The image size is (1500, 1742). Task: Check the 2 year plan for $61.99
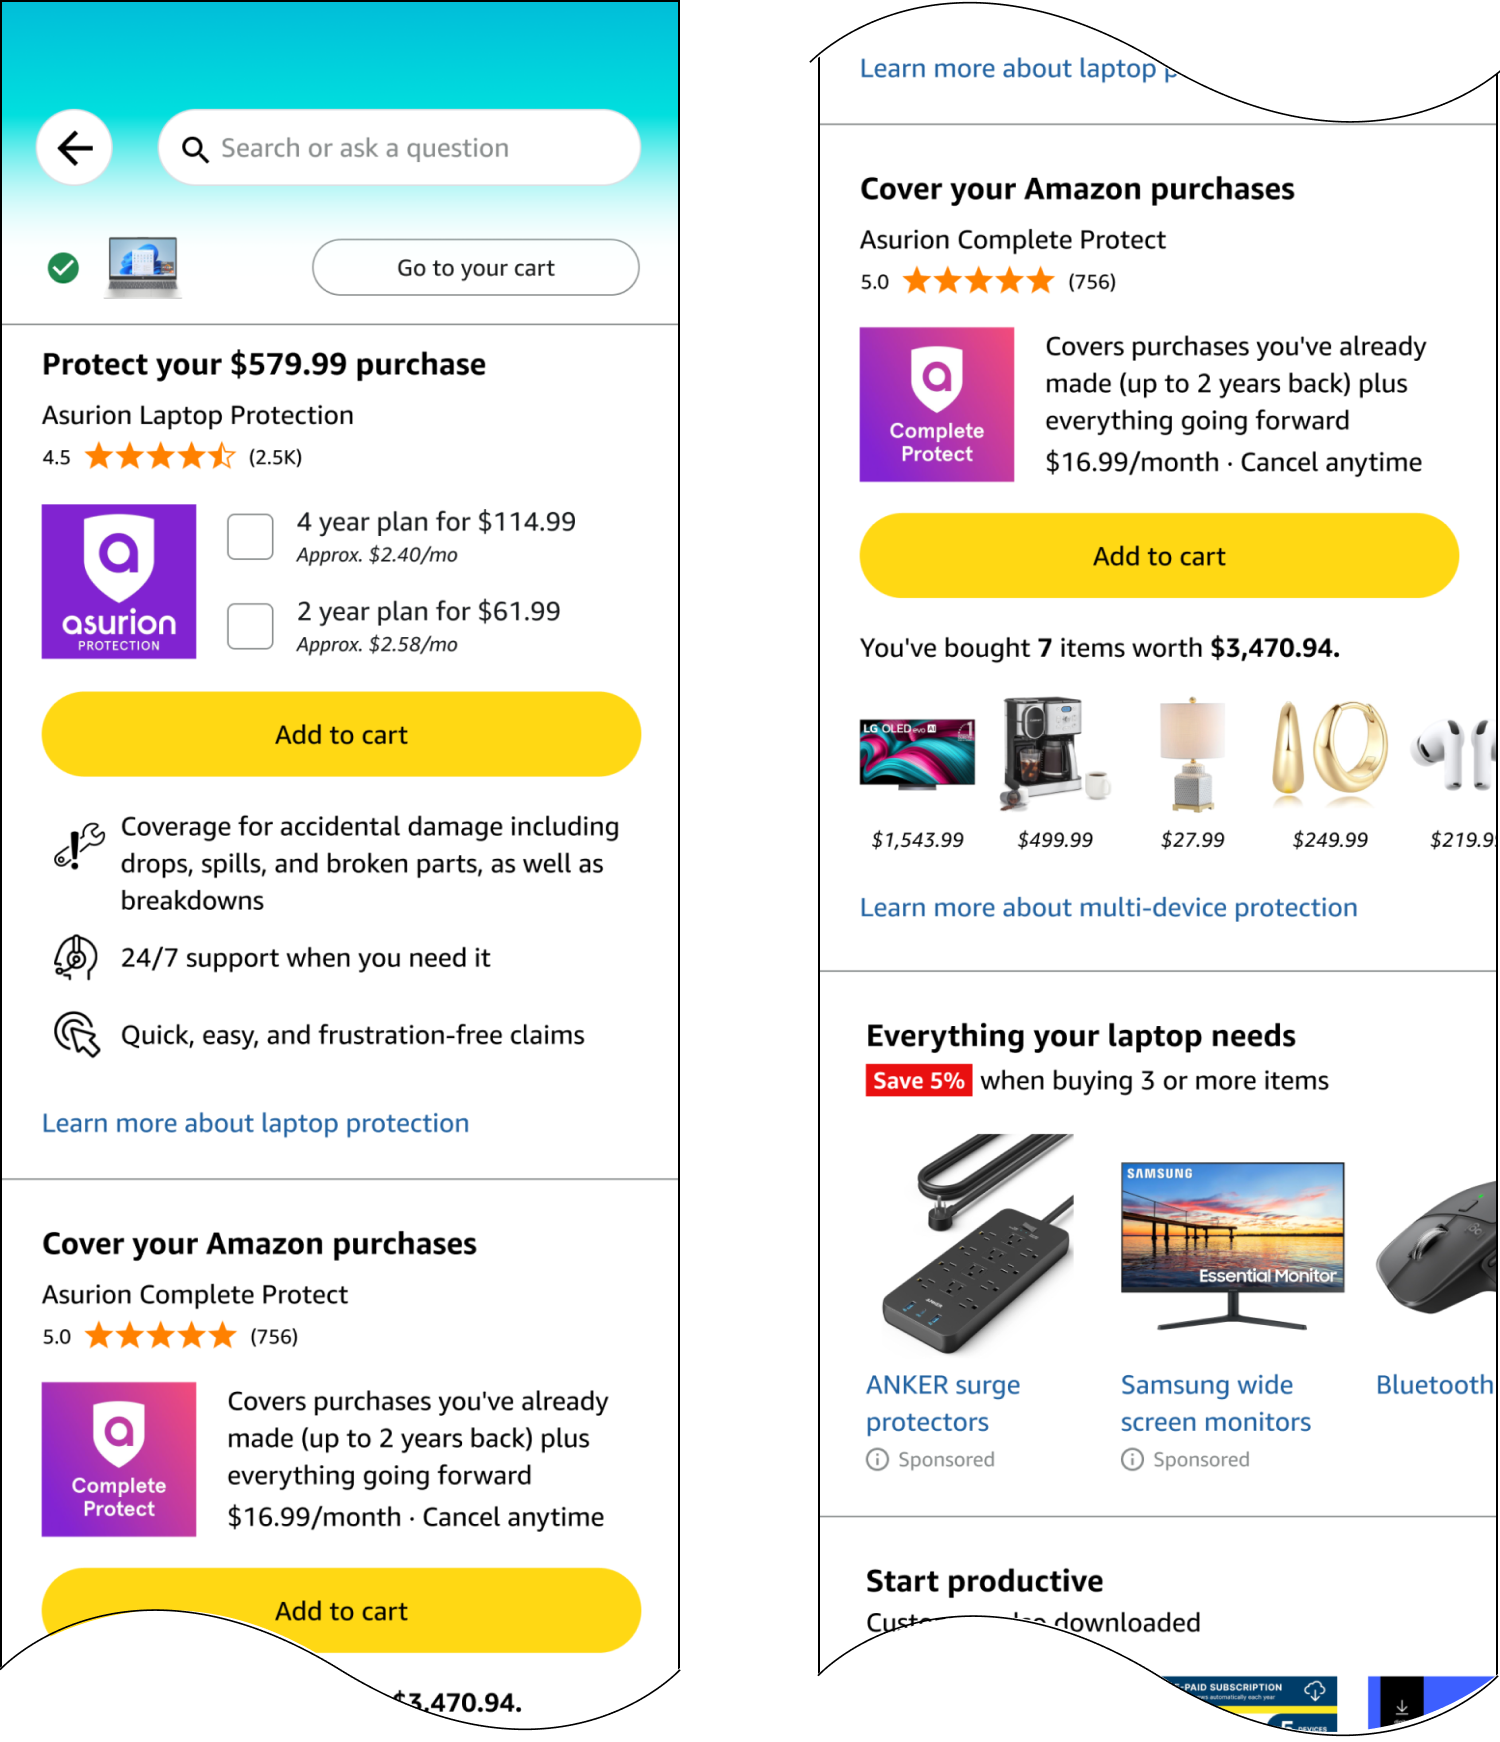coord(250,626)
